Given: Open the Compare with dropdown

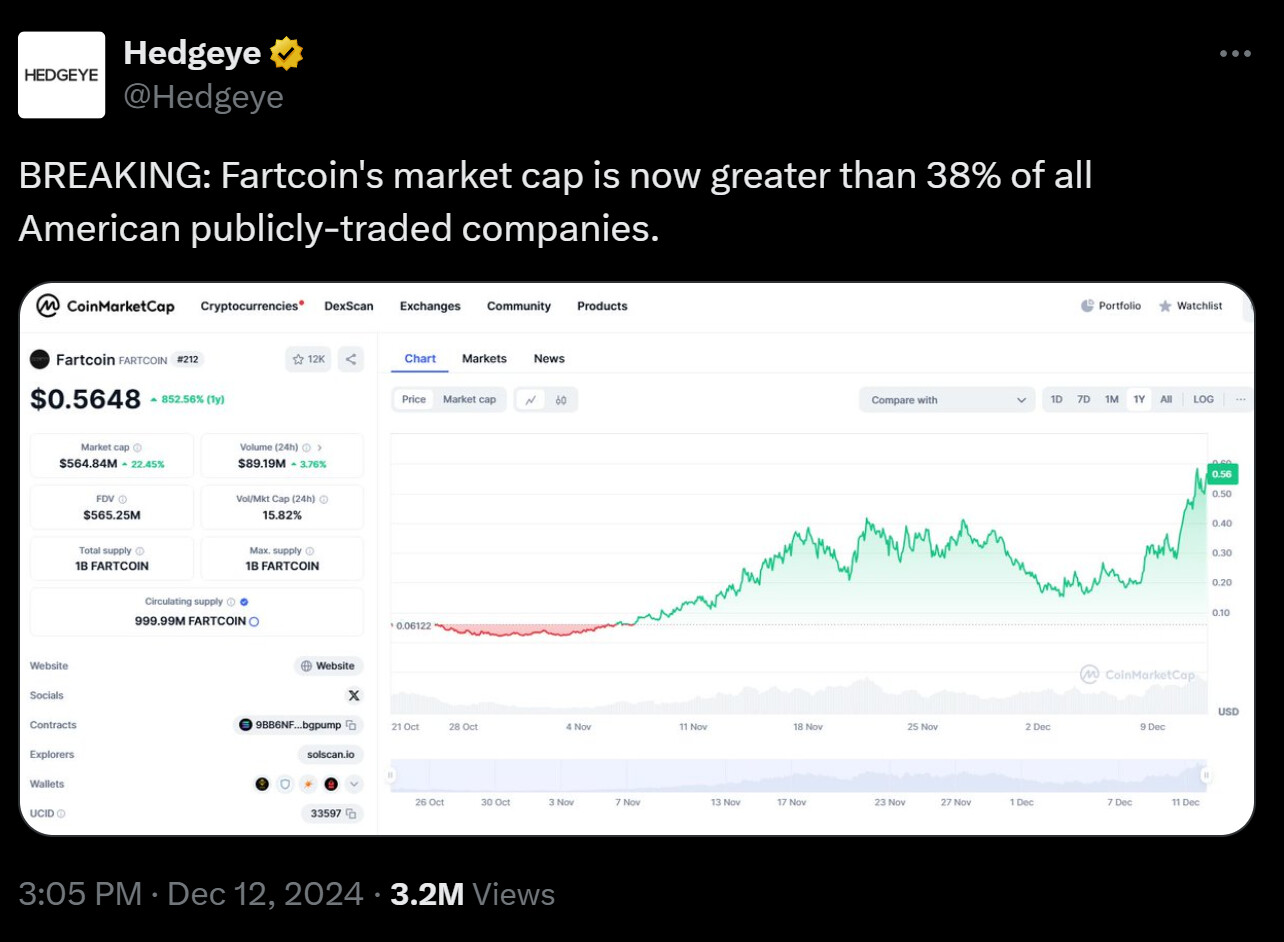Looking at the screenshot, I should 947,400.
